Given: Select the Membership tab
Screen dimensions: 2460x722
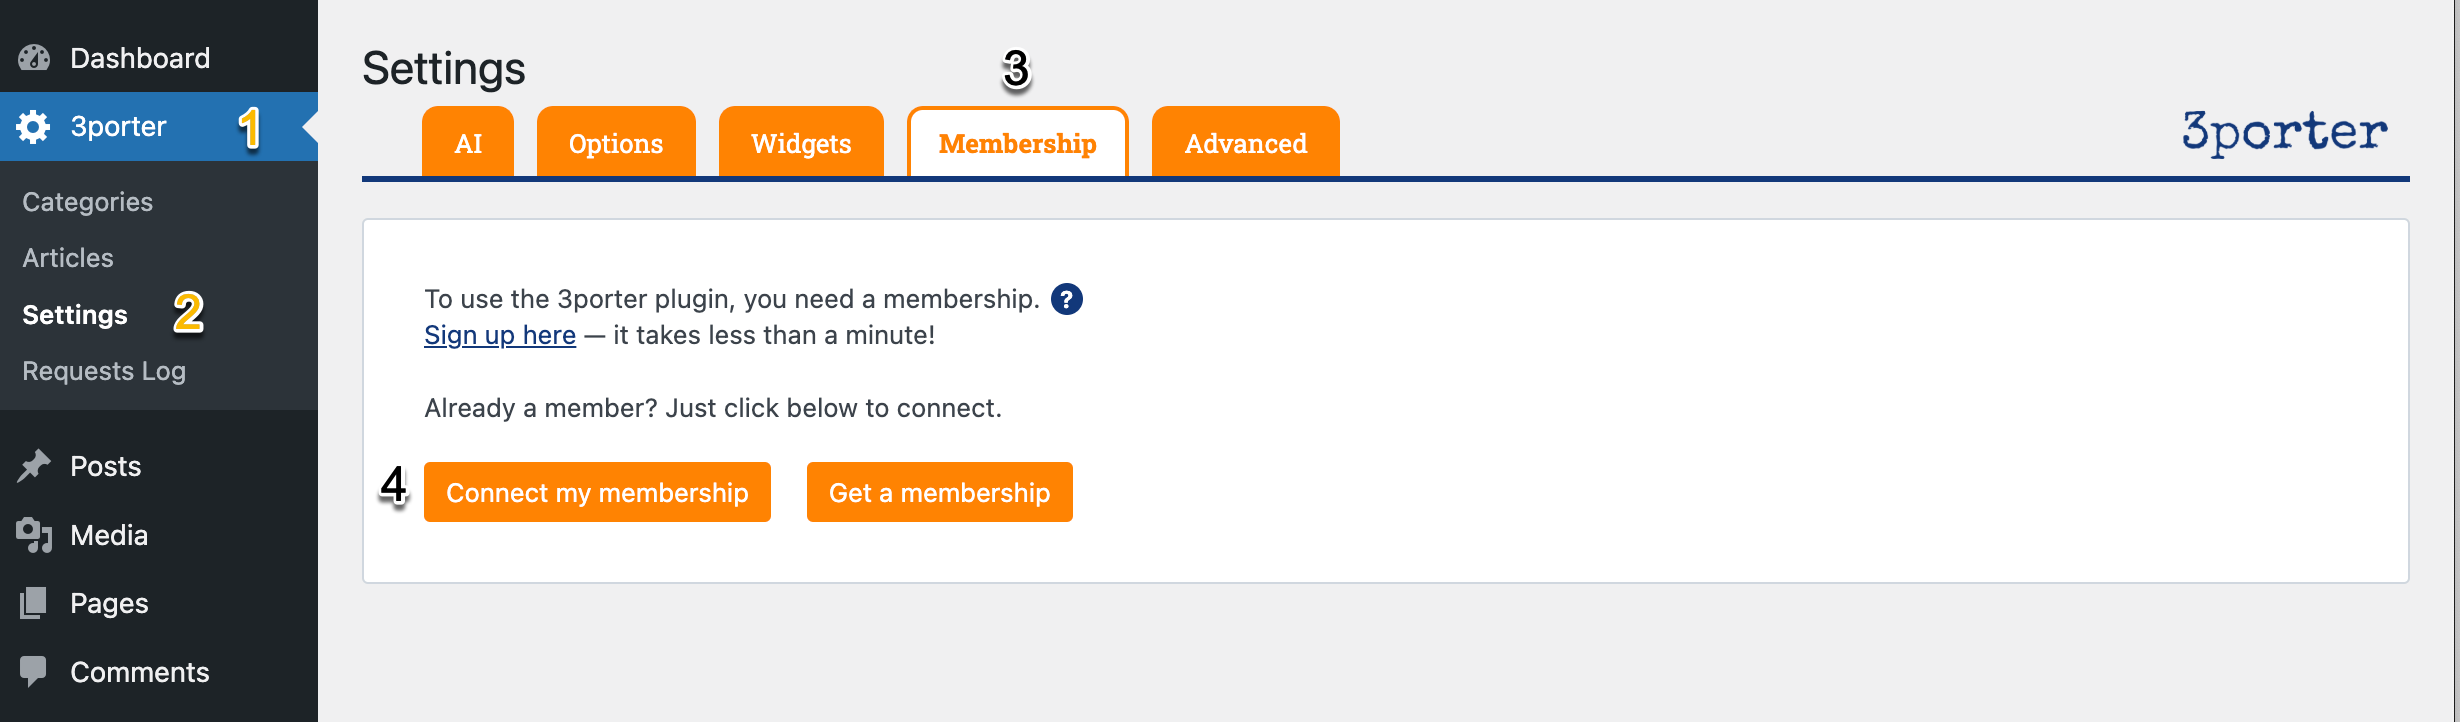Looking at the screenshot, I should pos(1017,143).
